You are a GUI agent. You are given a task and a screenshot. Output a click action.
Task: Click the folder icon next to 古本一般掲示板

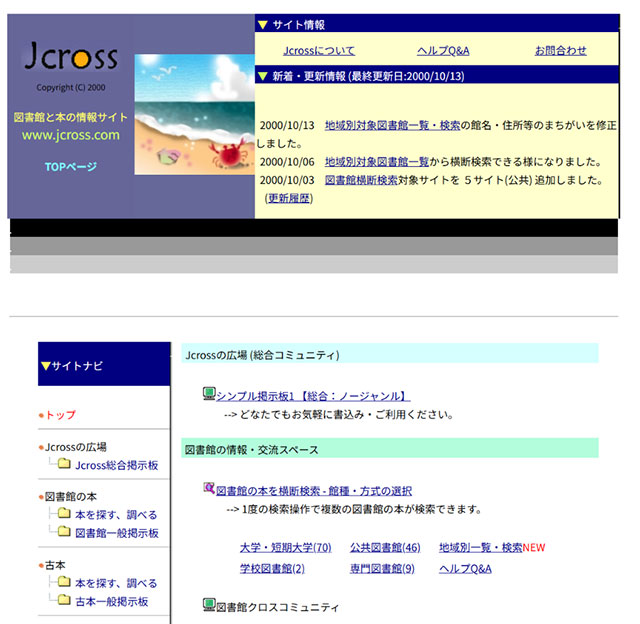[64, 601]
